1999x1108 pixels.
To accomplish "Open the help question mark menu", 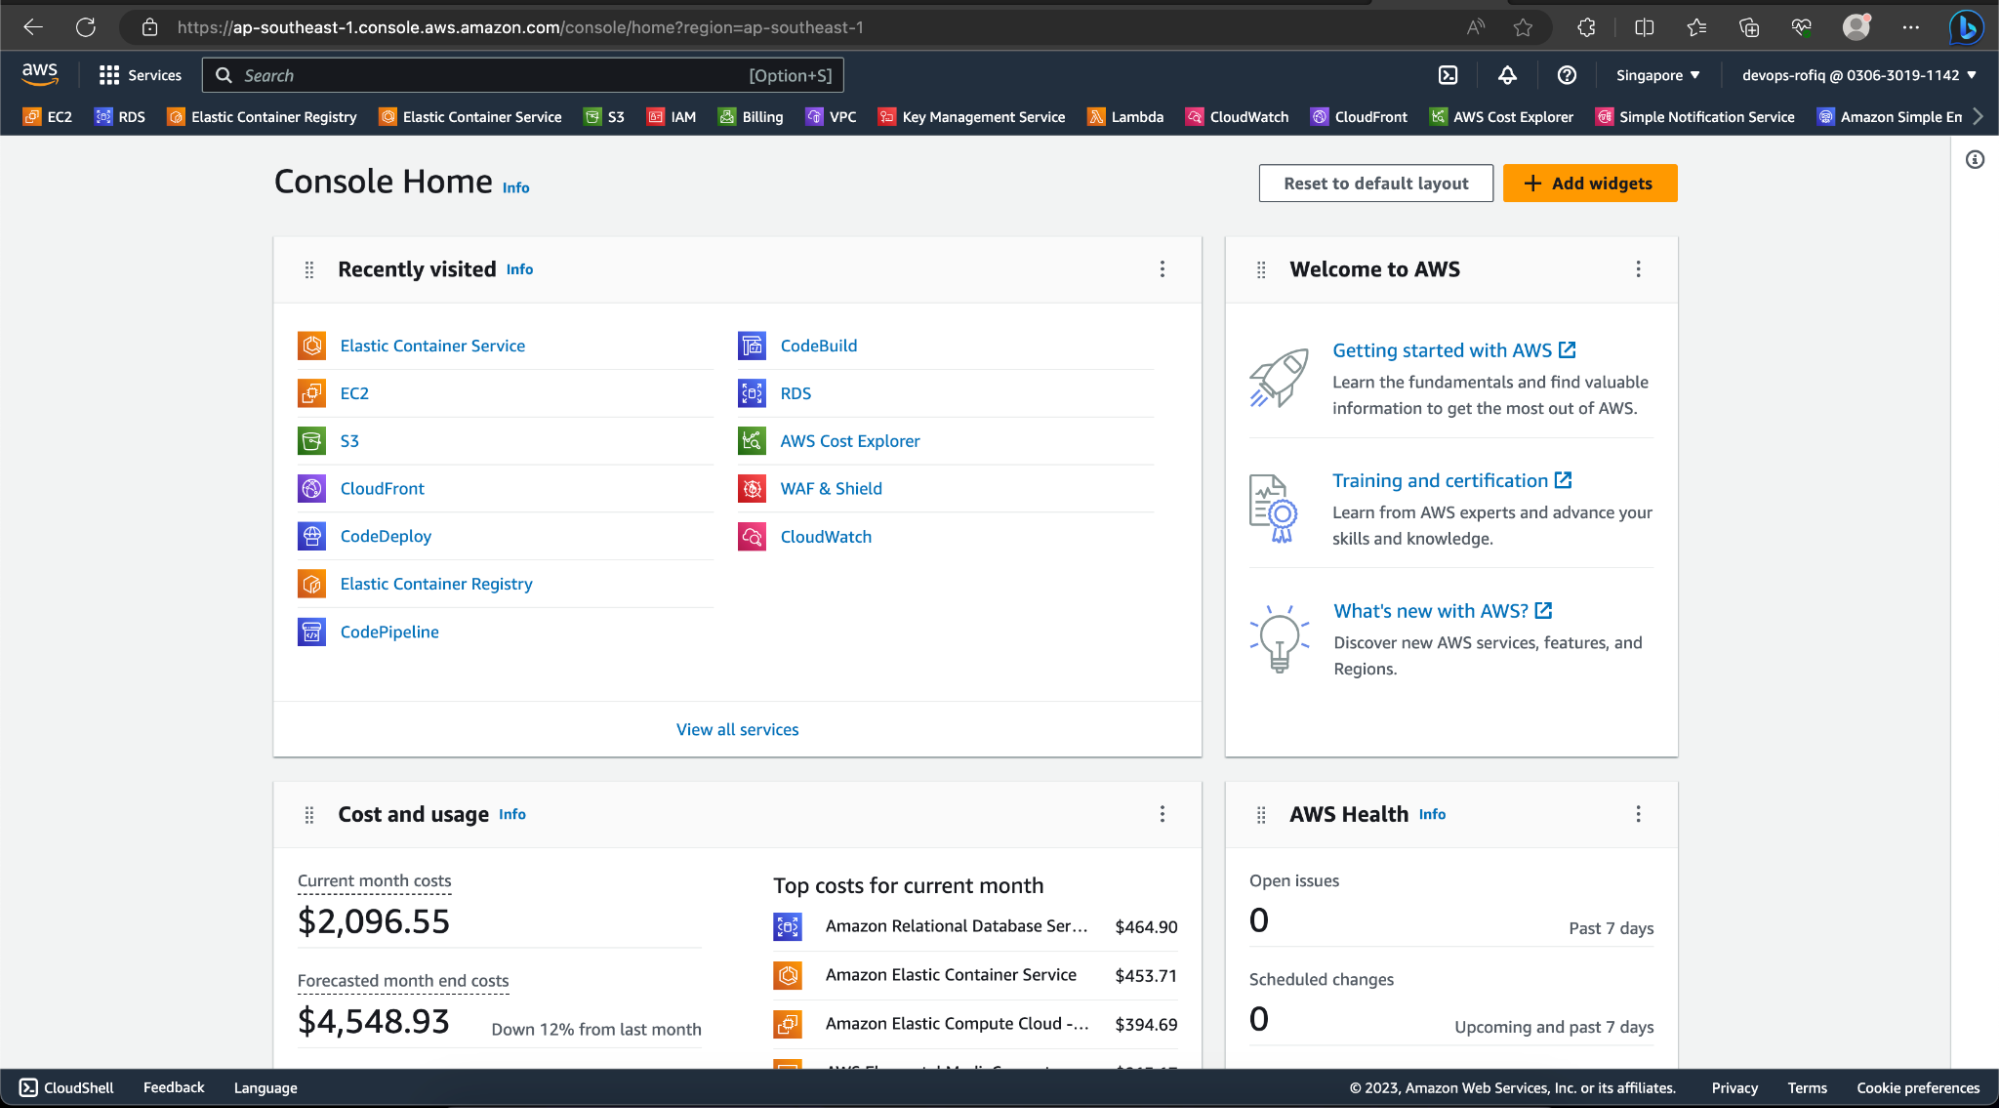I will (x=1567, y=75).
